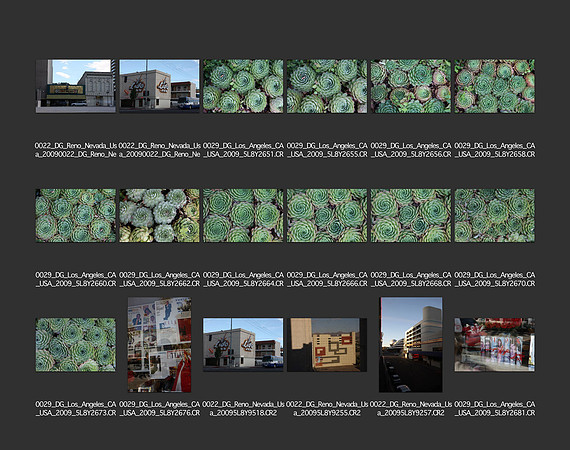Open the vertical magazine posters photo 5L8Y2676
The height and width of the screenshot is (450, 570).
point(159,345)
